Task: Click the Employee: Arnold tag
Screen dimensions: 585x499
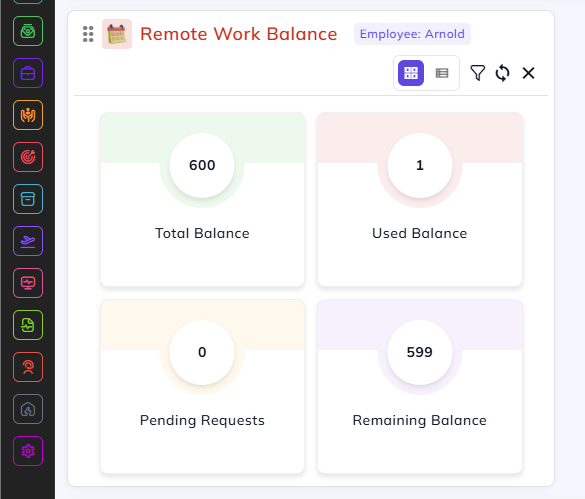Action: point(412,34)
